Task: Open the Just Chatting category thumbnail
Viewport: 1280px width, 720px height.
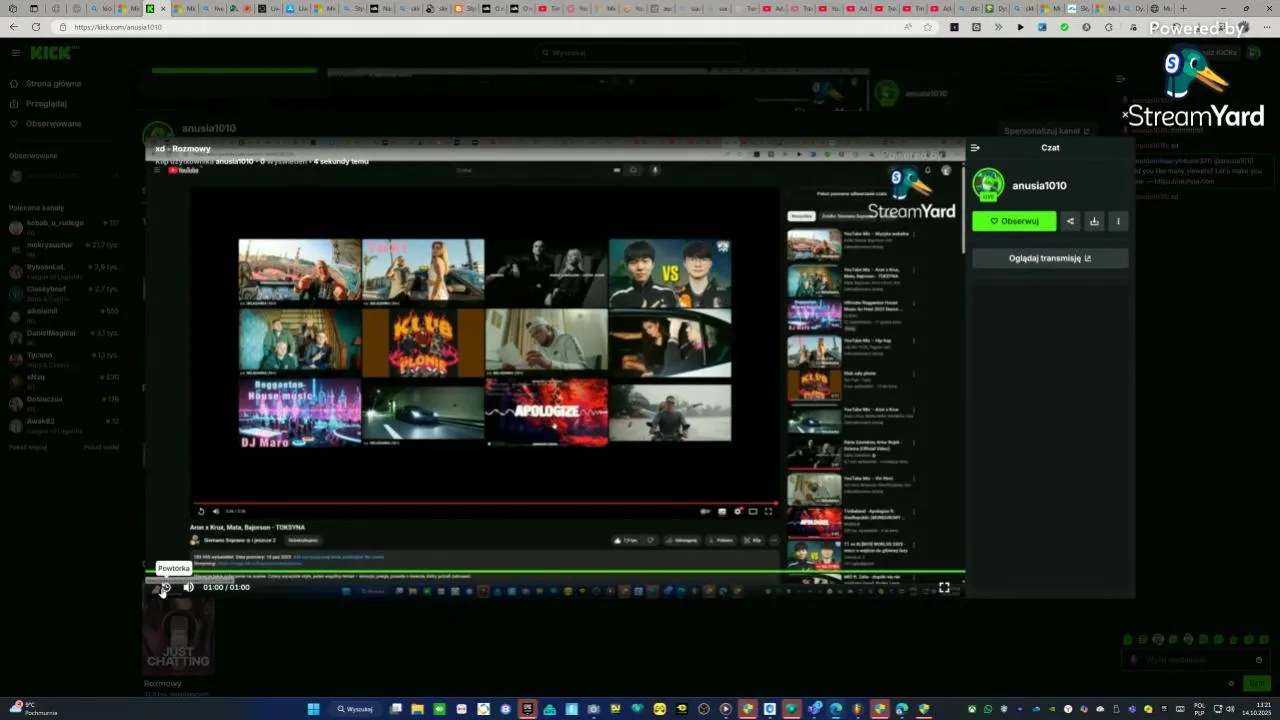Action: (178, 635)
